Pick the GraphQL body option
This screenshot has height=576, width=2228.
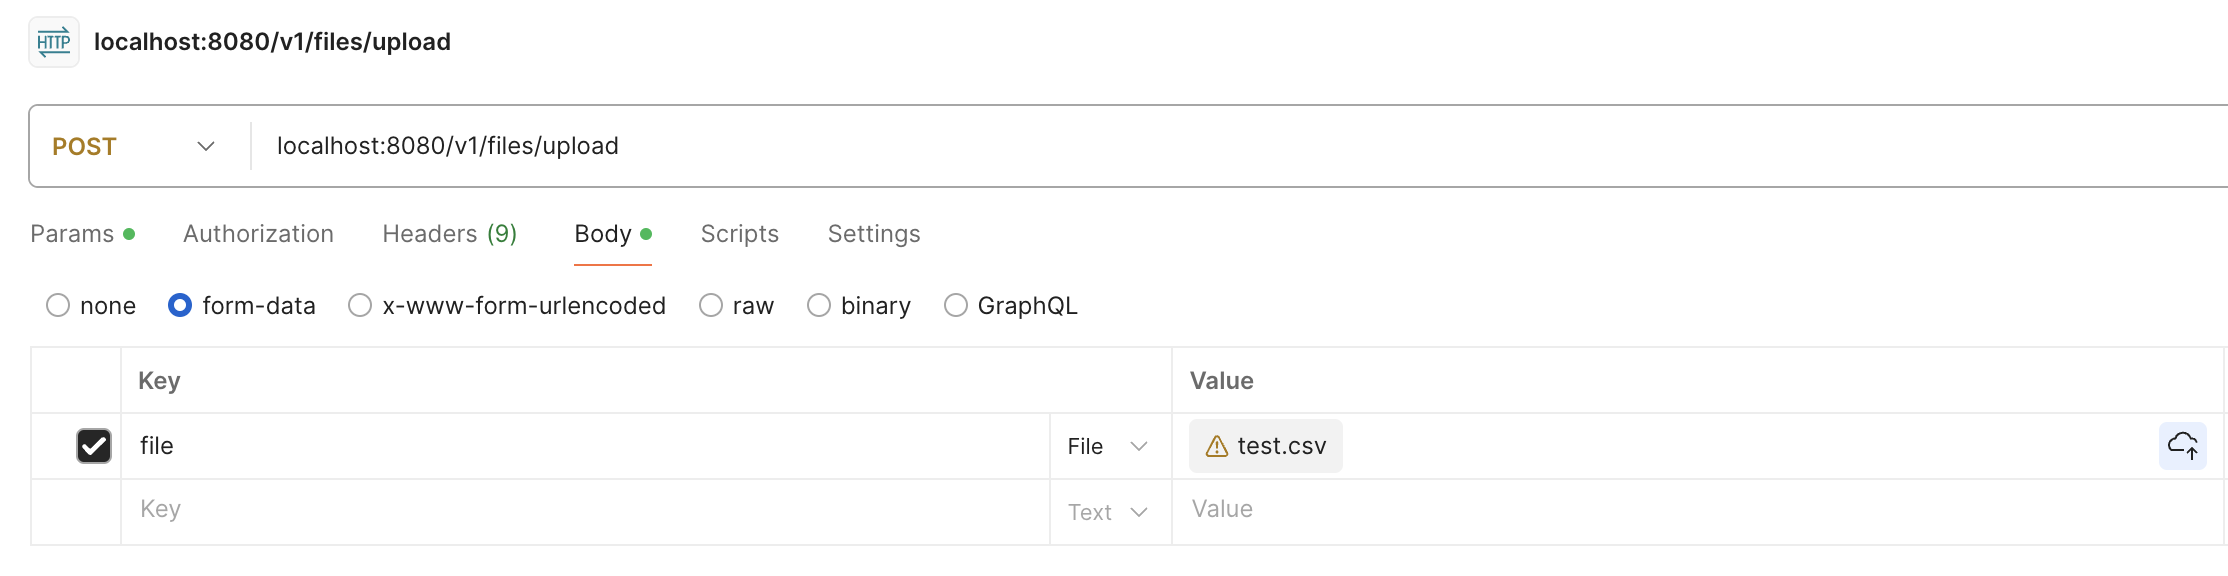point(956,305)
